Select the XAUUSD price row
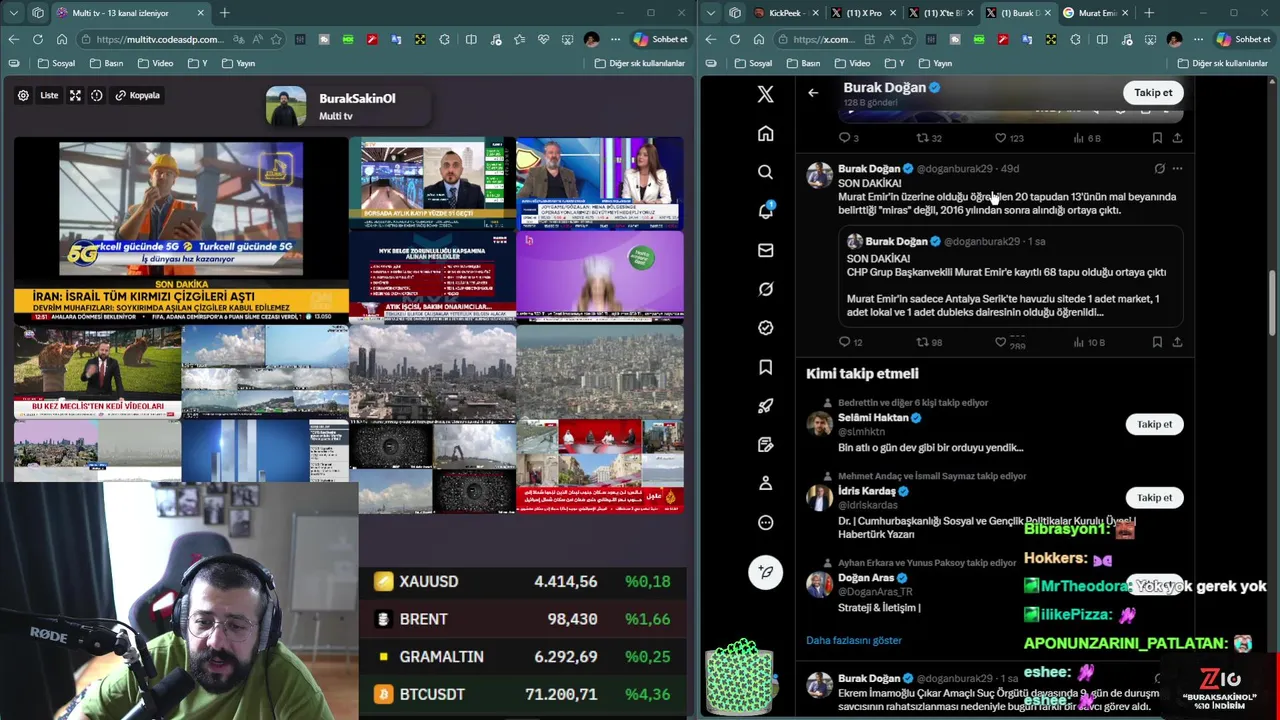 coord(524,581)
